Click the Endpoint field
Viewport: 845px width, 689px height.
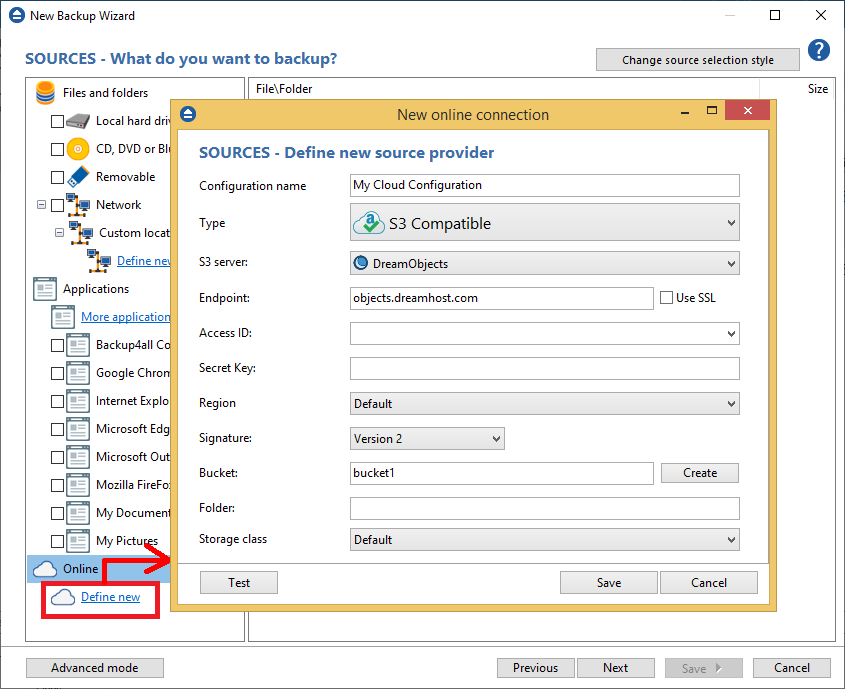point(502,298)
